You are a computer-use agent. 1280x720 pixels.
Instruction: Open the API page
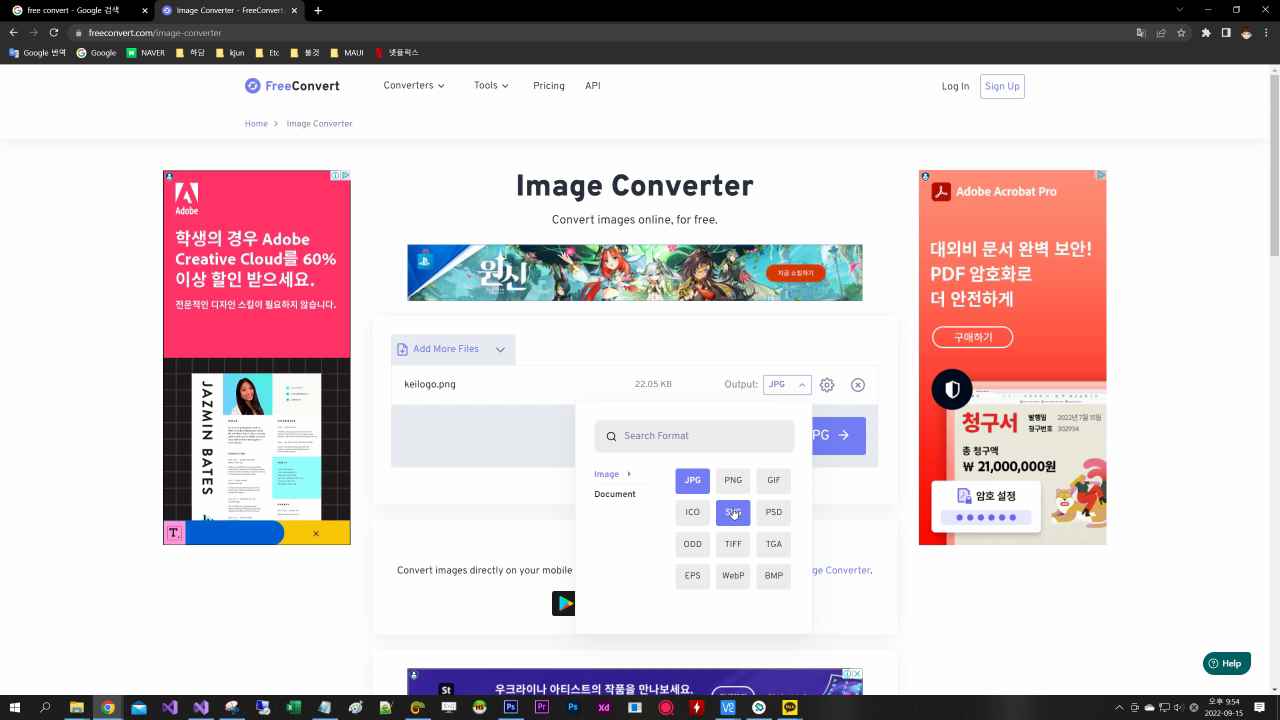tap(593, 86)
